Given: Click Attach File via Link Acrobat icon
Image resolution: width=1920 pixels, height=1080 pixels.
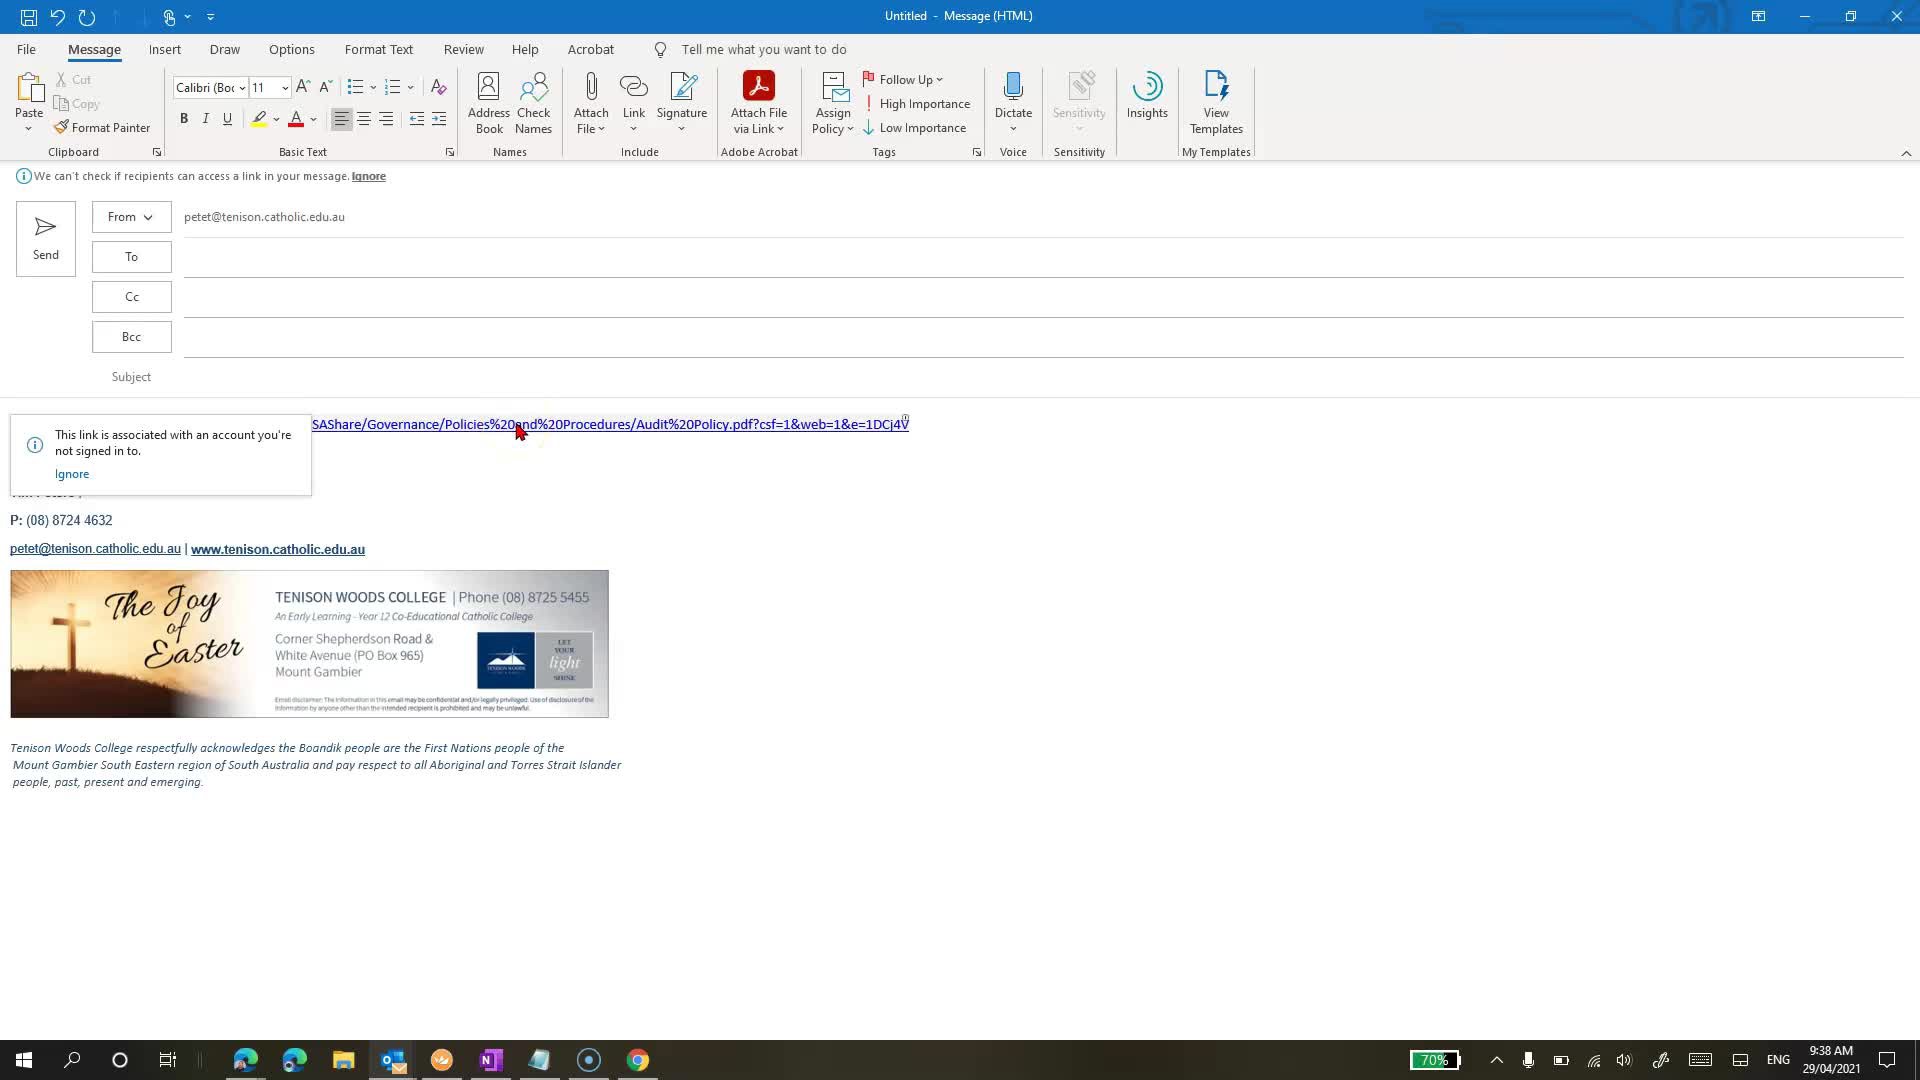Looking at the screenshot, I should (x=758, y=88).
